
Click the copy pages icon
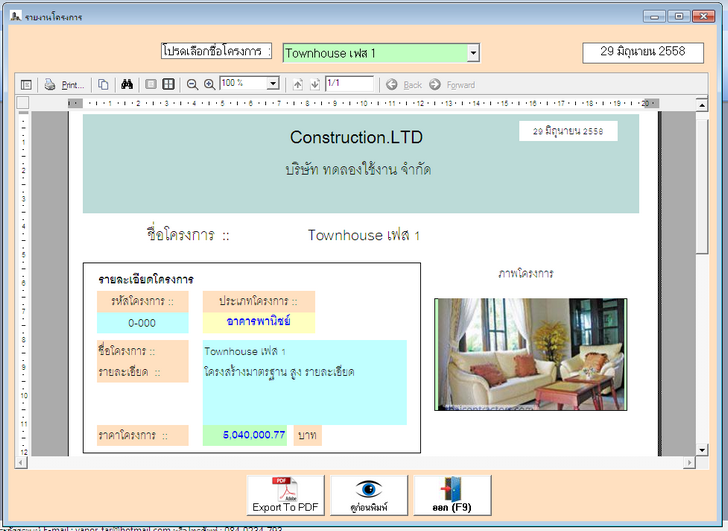point(103,84)
